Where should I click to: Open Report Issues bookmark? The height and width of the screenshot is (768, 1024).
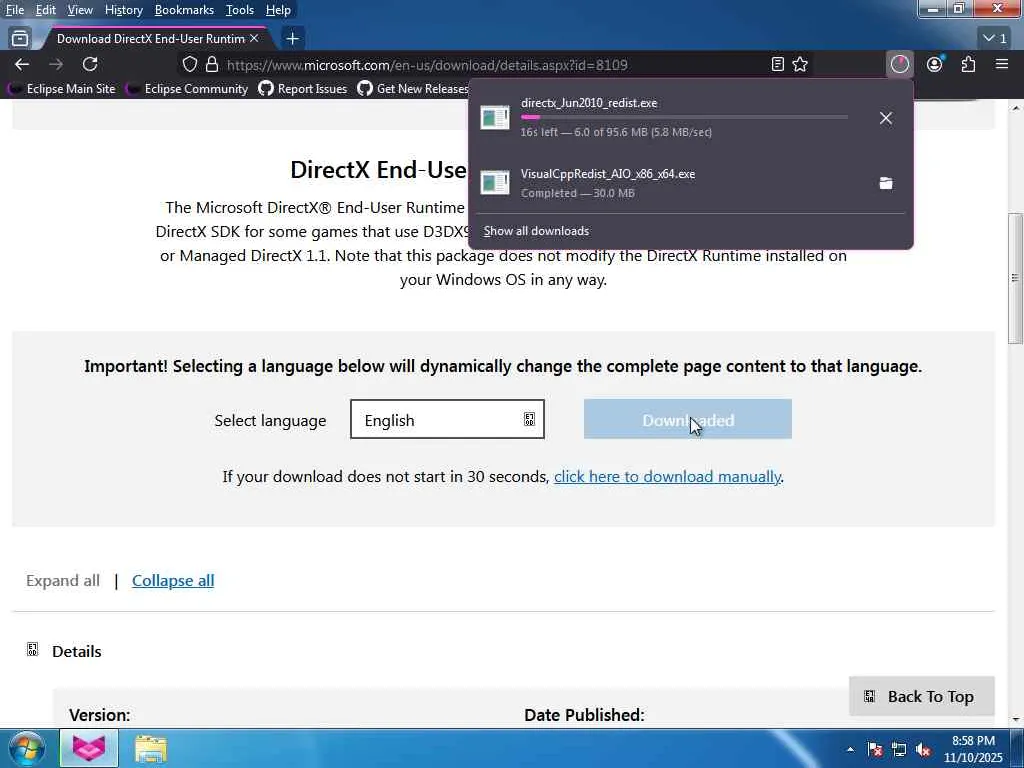[x=302, y=89]
